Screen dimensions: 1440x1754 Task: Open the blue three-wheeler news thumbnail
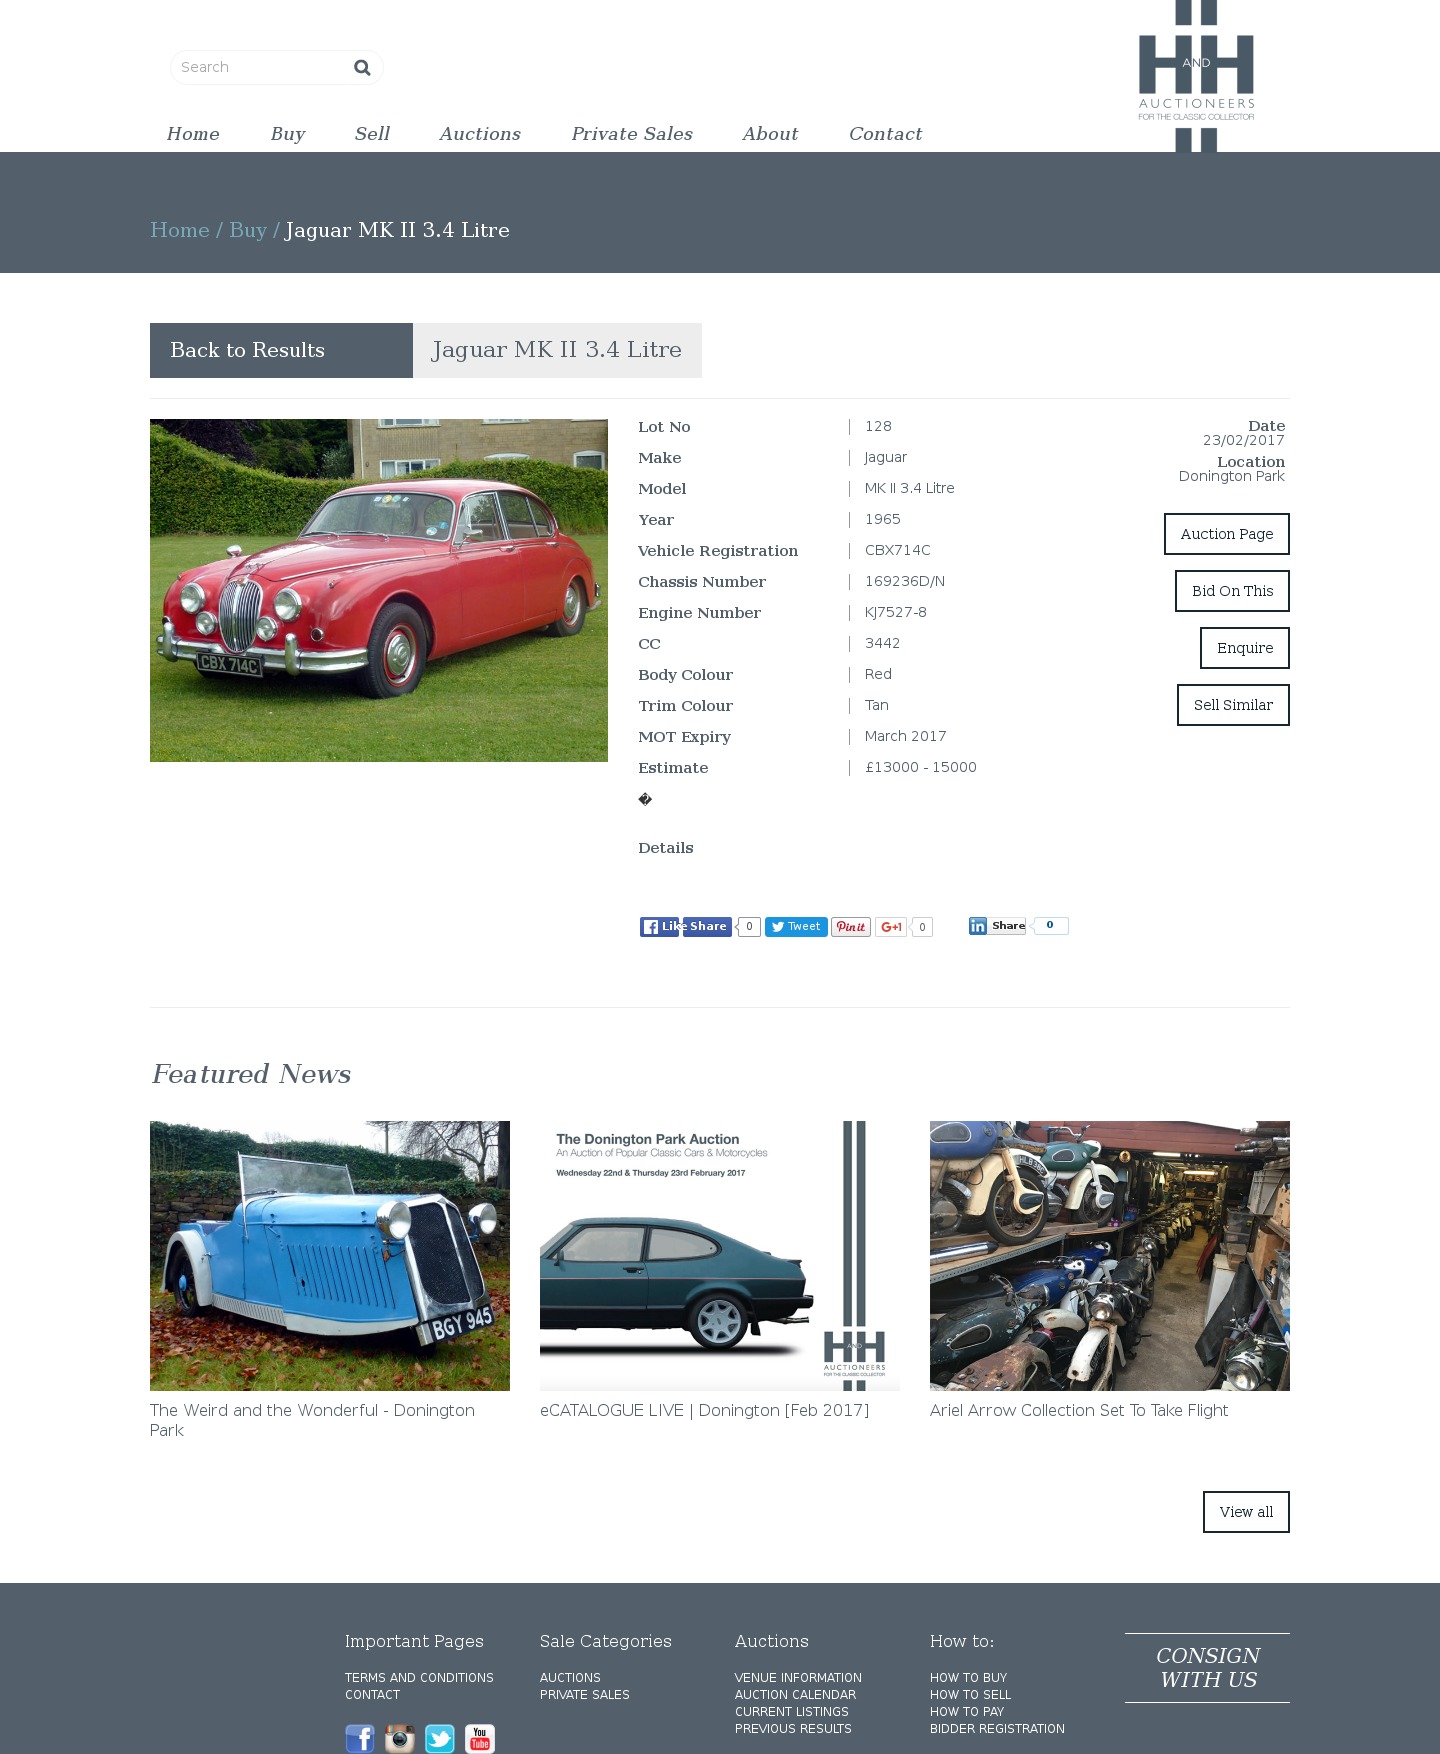point(330,1256)
